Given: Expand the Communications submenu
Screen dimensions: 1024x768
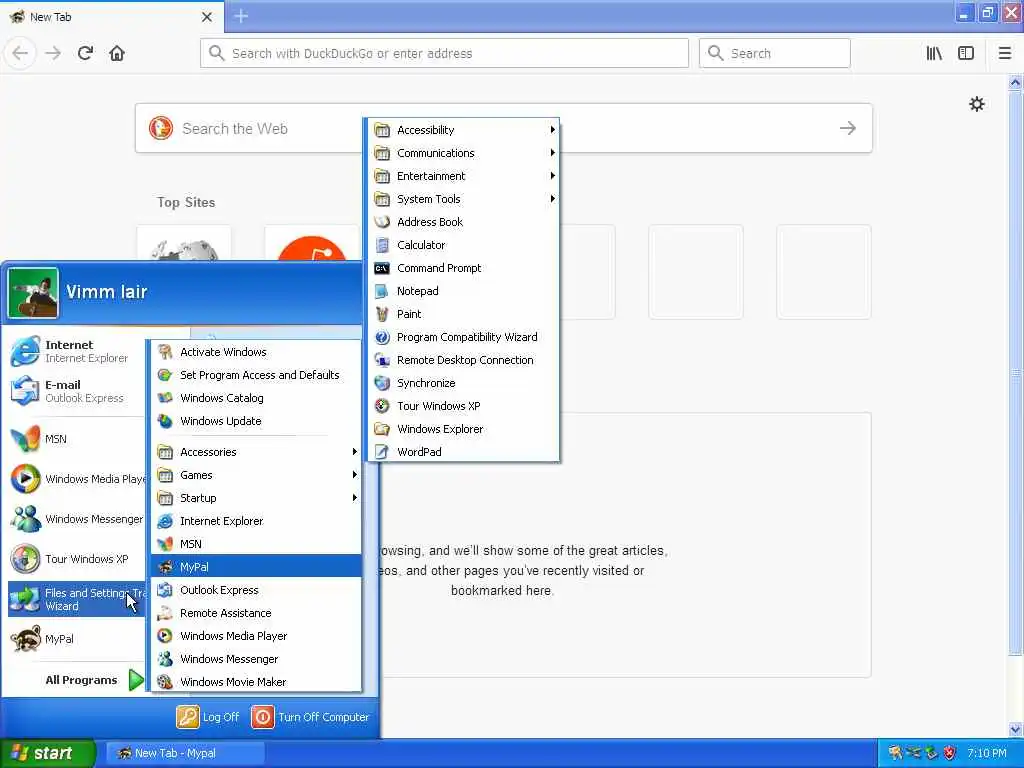Looking at the screenshot, I should [464, 153].
